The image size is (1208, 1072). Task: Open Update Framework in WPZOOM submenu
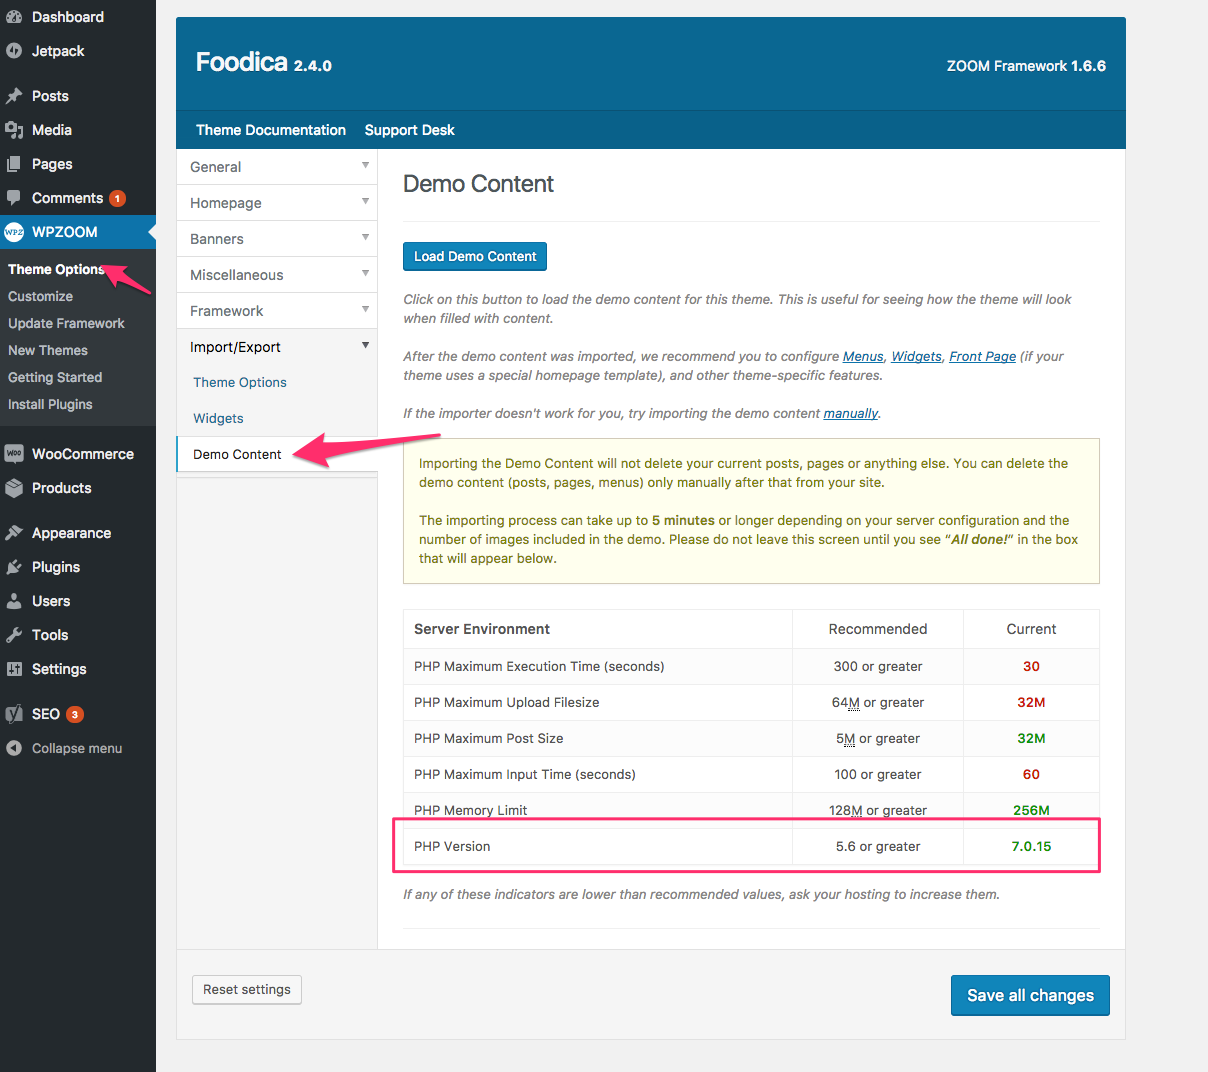click(66, 323)
